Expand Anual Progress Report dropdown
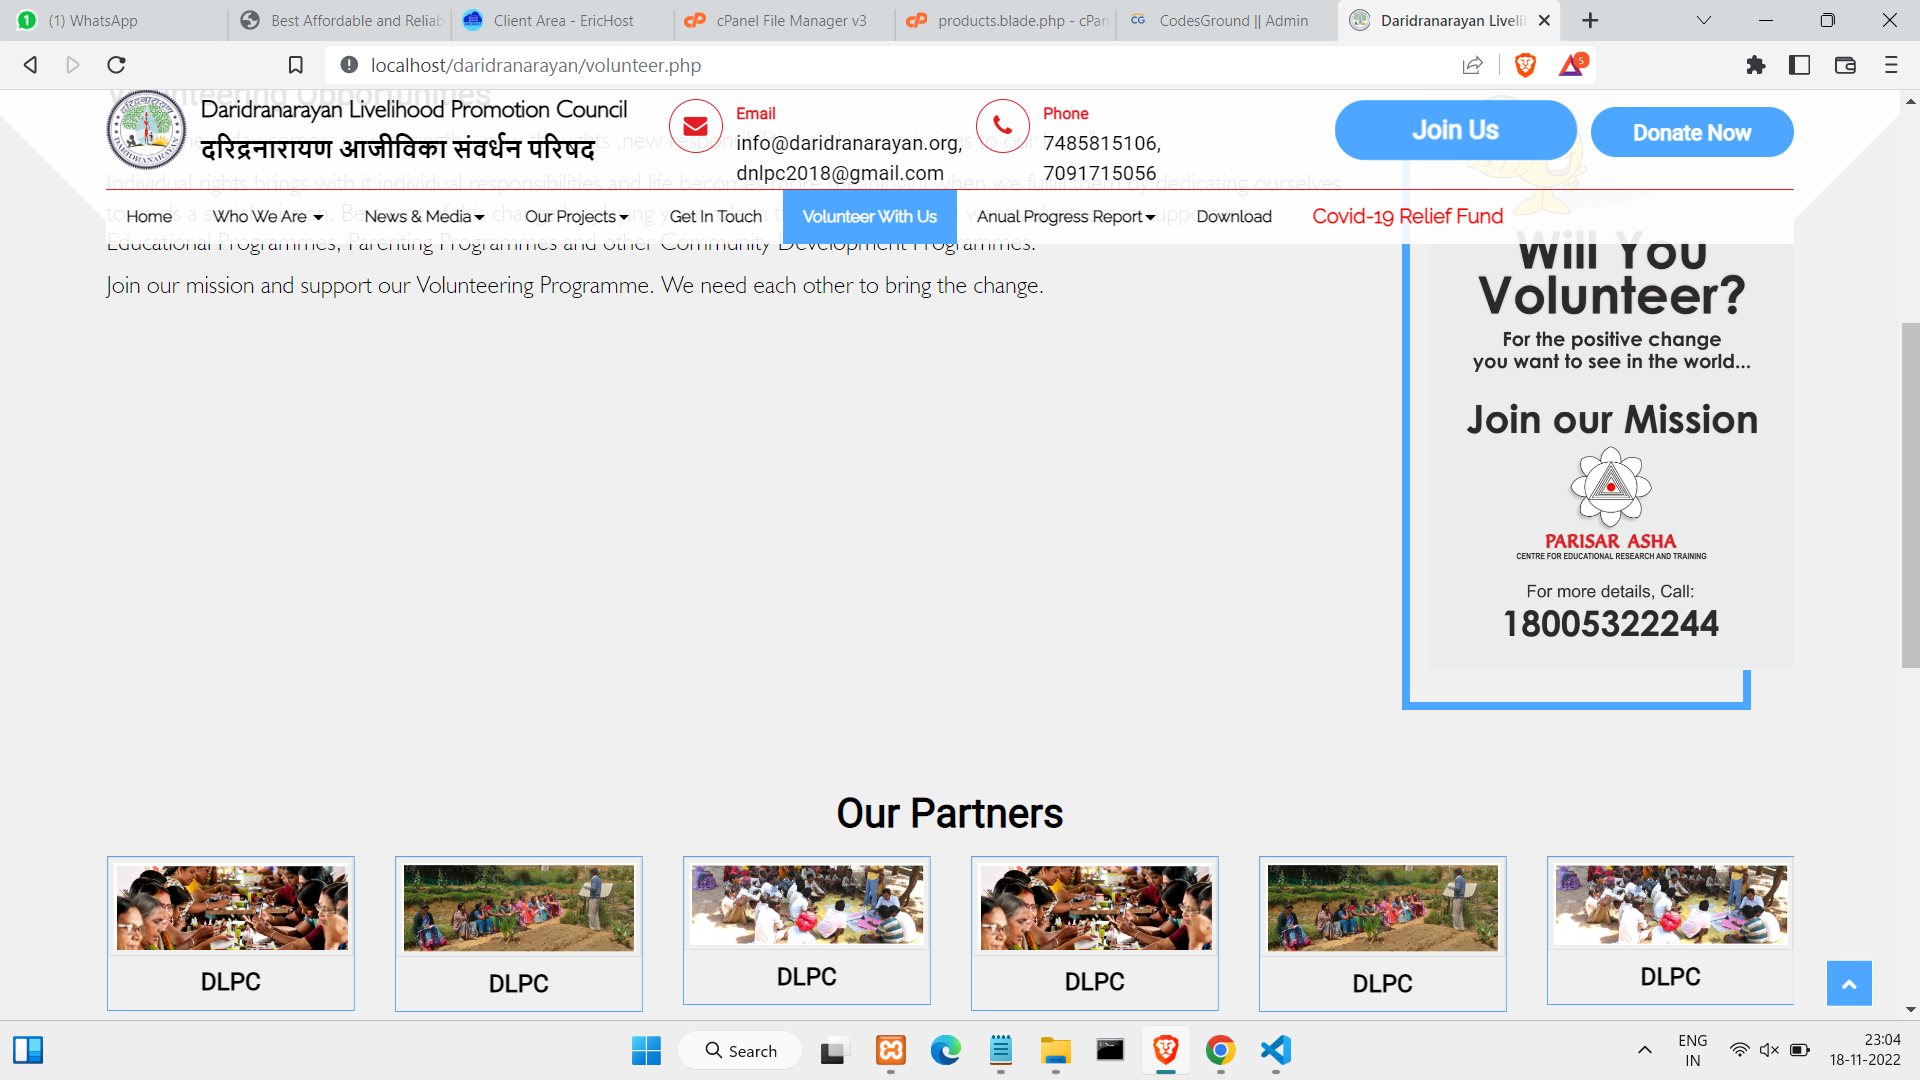This screenshot has width=1920, height=1080. (1066, 217)
